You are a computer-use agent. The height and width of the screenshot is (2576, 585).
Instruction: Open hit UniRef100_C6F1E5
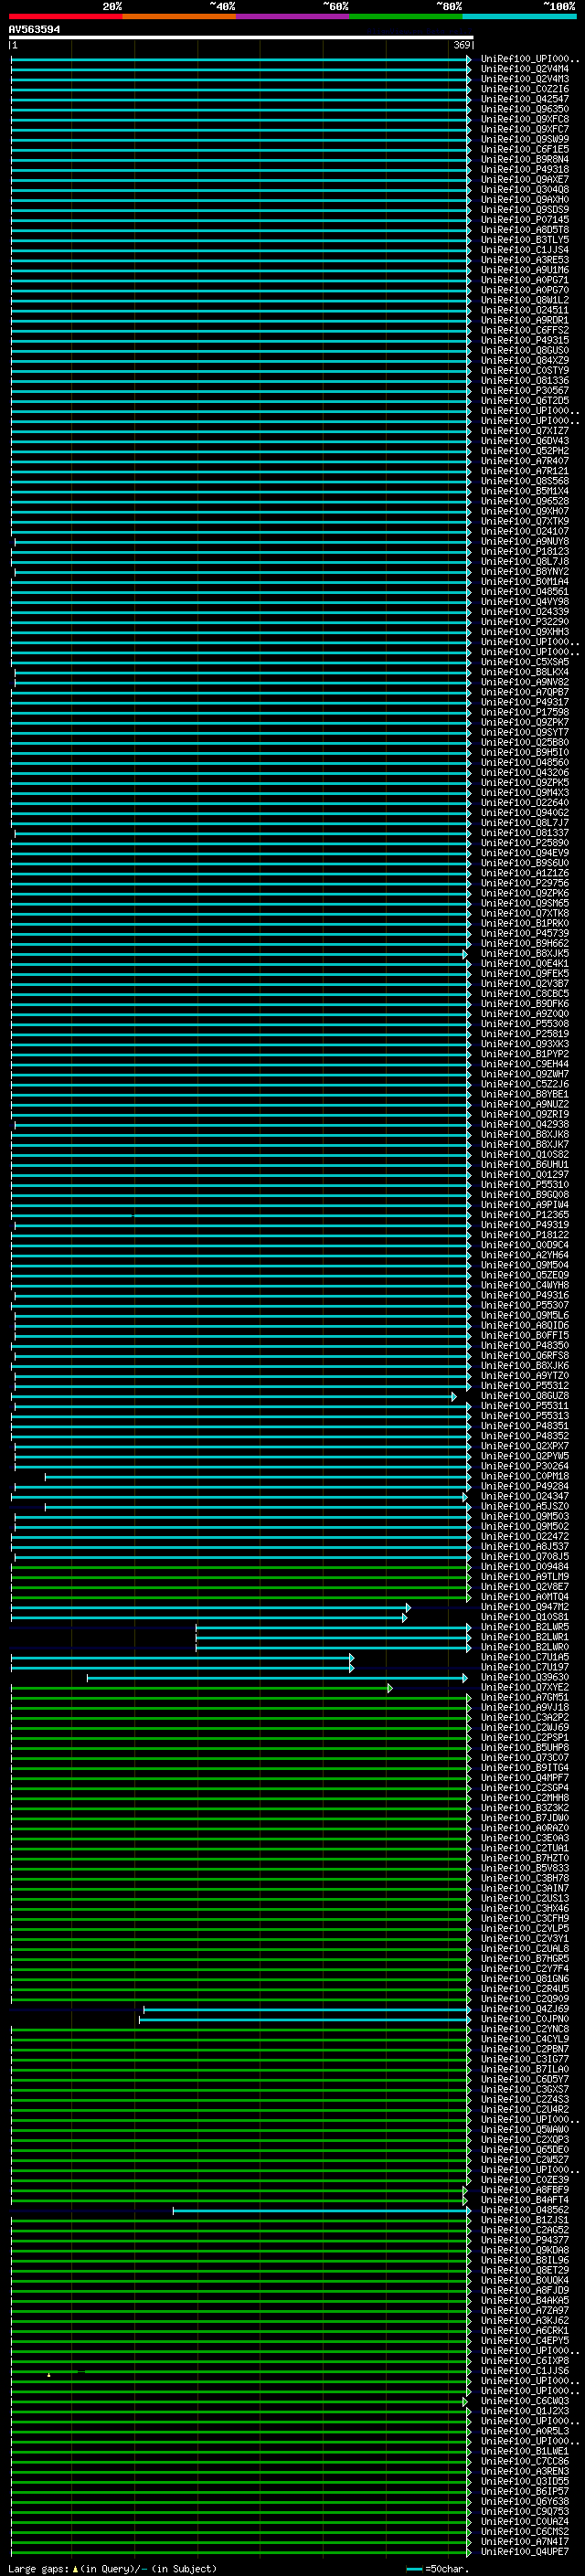(x=525, y=149)
